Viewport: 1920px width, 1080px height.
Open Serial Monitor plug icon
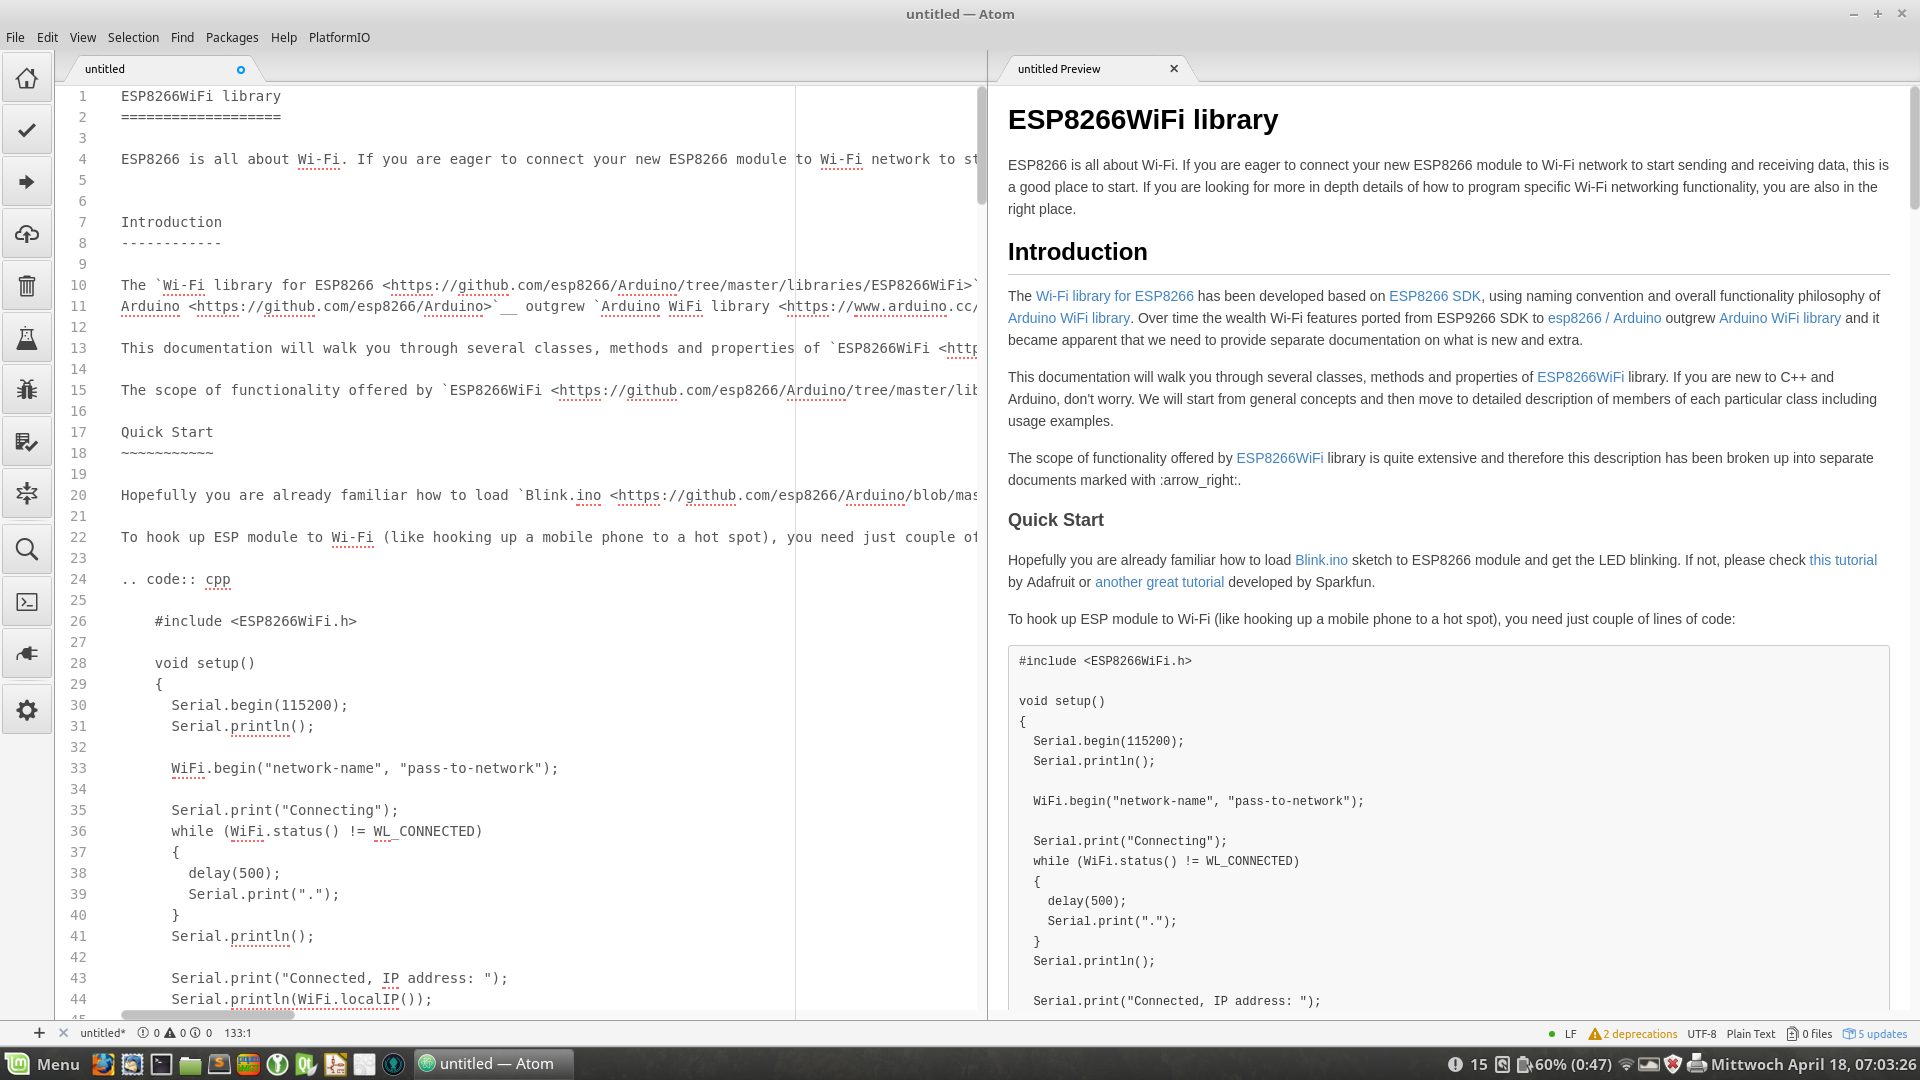coord(27,654)
